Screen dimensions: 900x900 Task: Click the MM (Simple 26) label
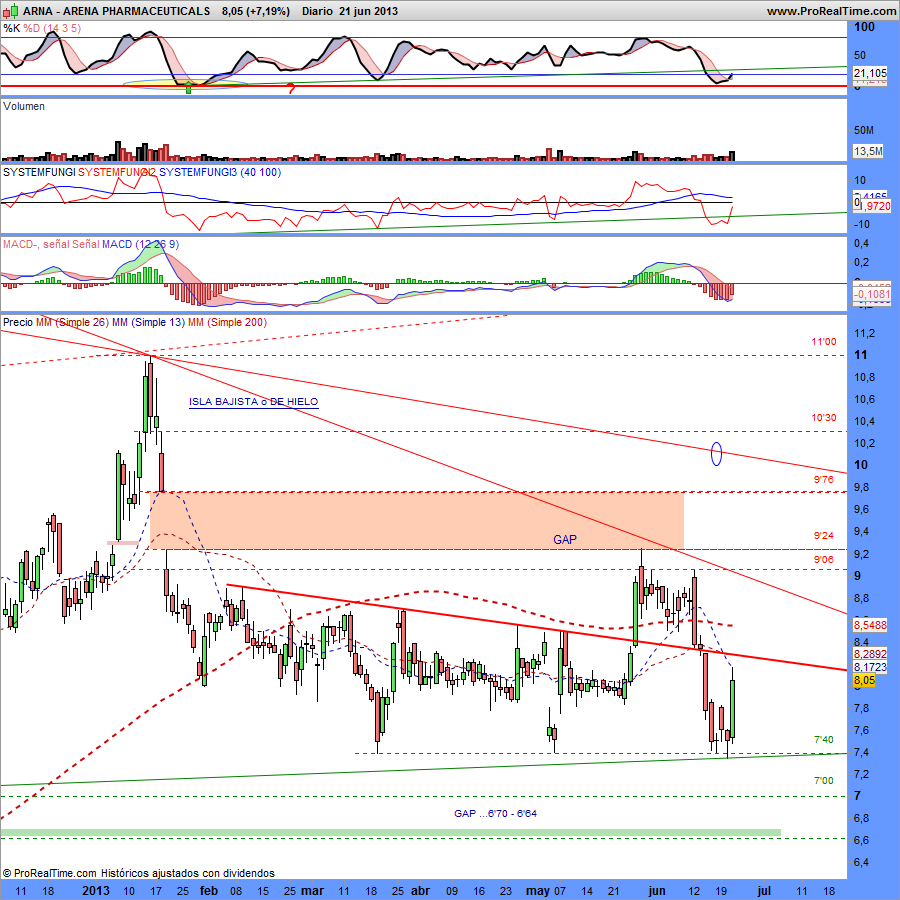[72, 323]
